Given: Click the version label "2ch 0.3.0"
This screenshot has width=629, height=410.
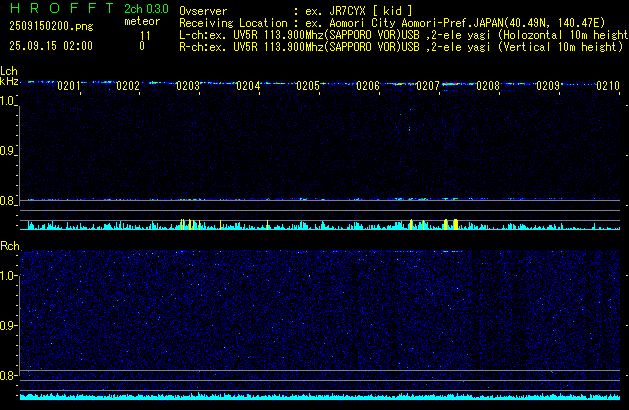Looking at the screenshot, I should [x=146, y=8].
